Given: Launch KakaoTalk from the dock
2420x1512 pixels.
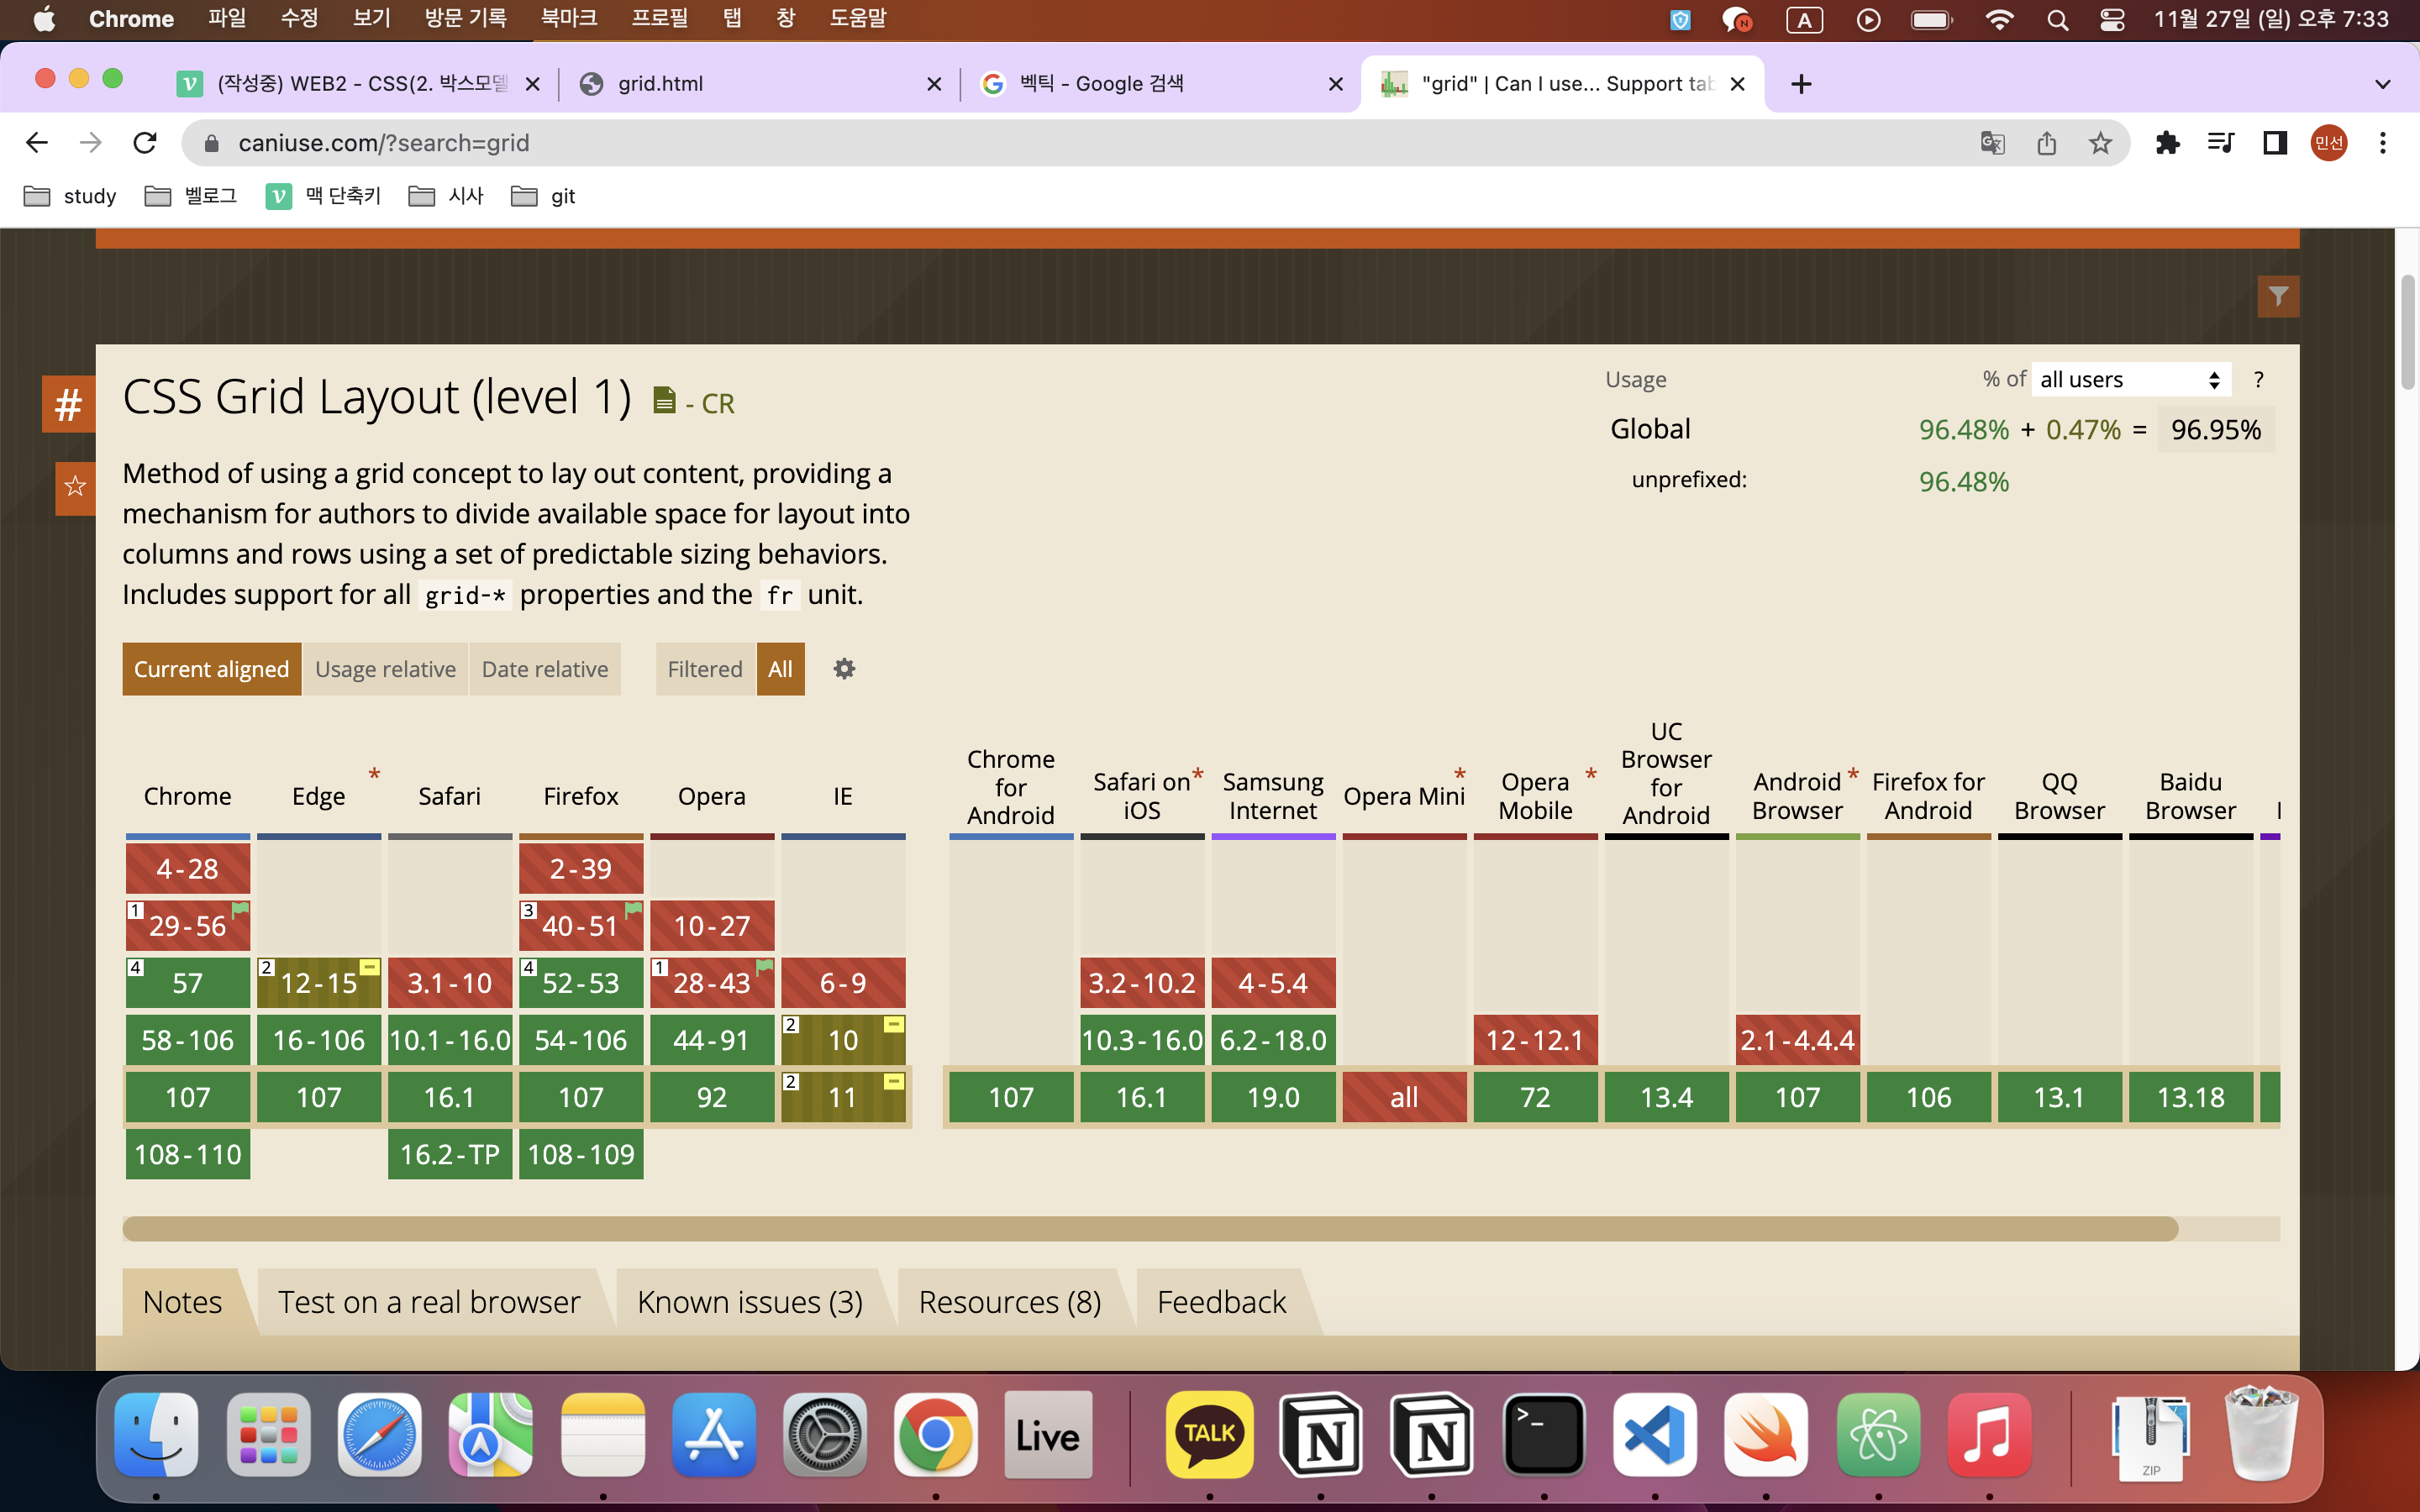Looking at the screenshot, I should coord(1210,1435).
